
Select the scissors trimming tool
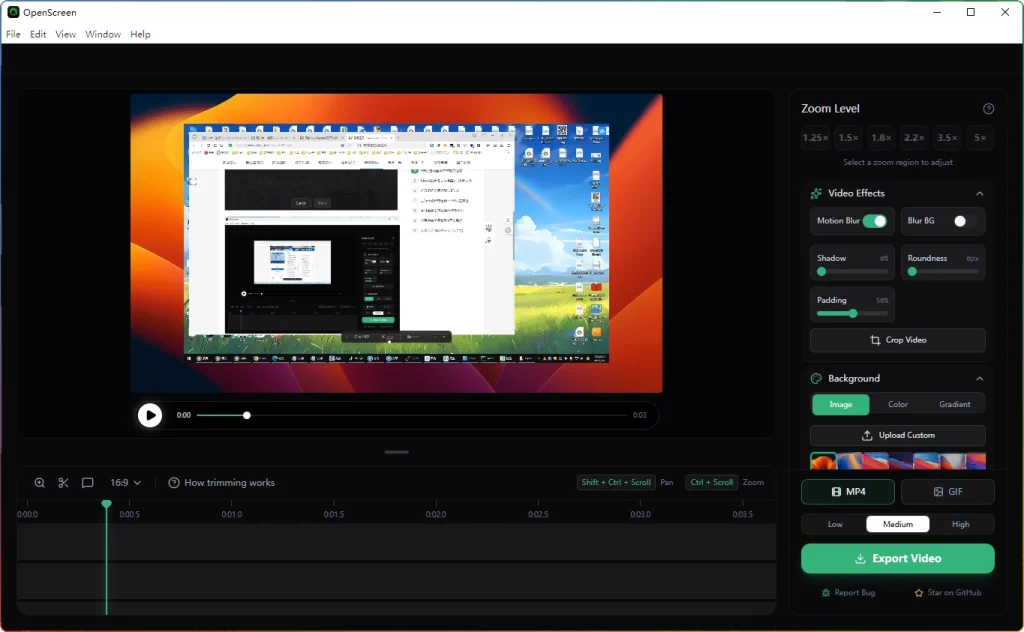pyautogui.click(x=63, y=482)
